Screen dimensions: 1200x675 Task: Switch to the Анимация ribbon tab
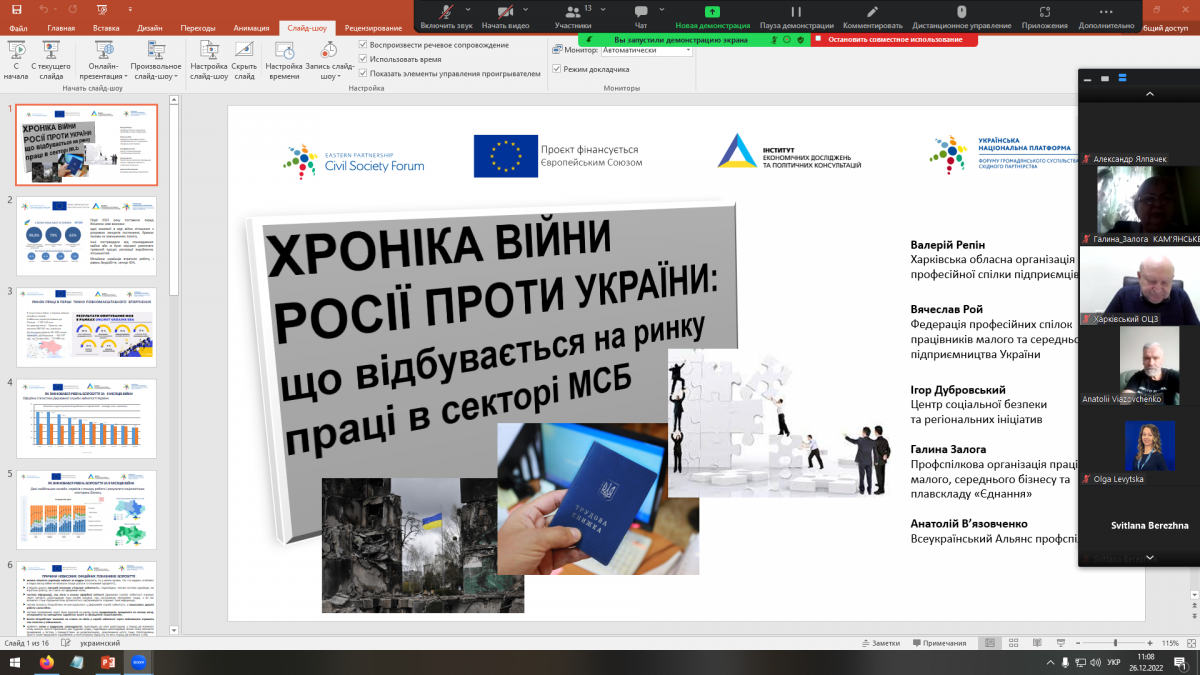249,29
